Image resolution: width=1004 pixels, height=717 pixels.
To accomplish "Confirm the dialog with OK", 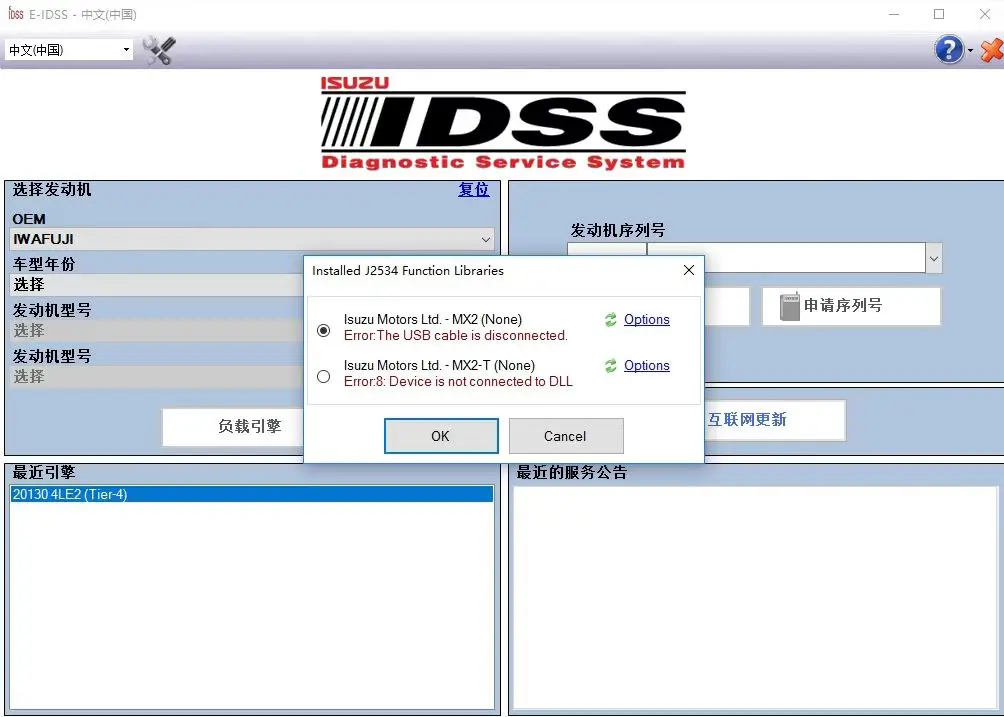I will [441, 436].
